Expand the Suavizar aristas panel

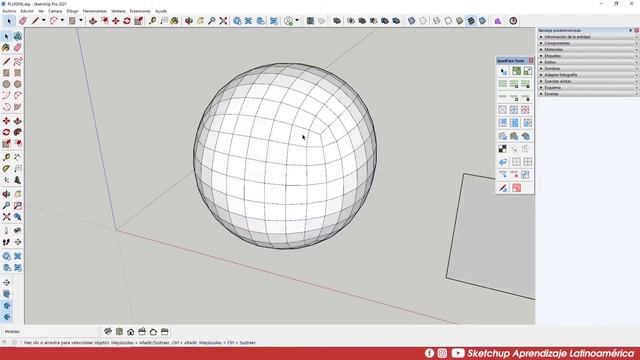[588, 81]
